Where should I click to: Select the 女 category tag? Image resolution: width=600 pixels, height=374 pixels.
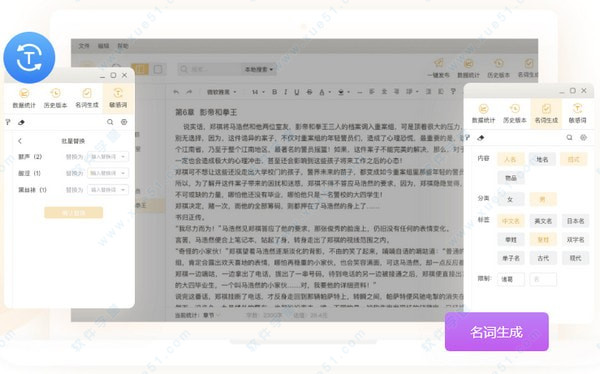pos(510,199)
